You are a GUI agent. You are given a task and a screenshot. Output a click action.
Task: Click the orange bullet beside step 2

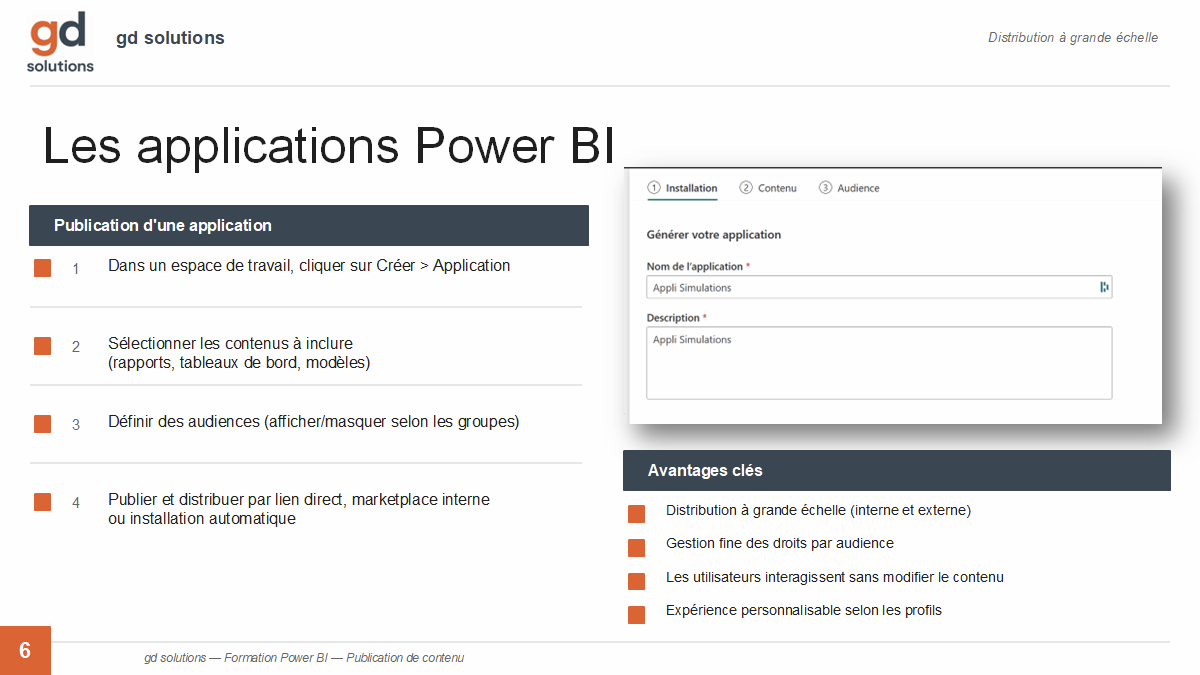pos(42,346)
